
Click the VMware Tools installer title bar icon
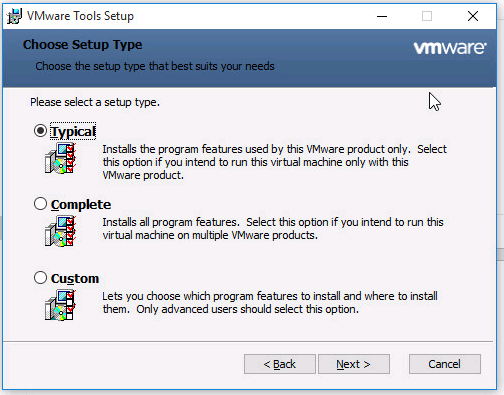(x=15, y=16)
